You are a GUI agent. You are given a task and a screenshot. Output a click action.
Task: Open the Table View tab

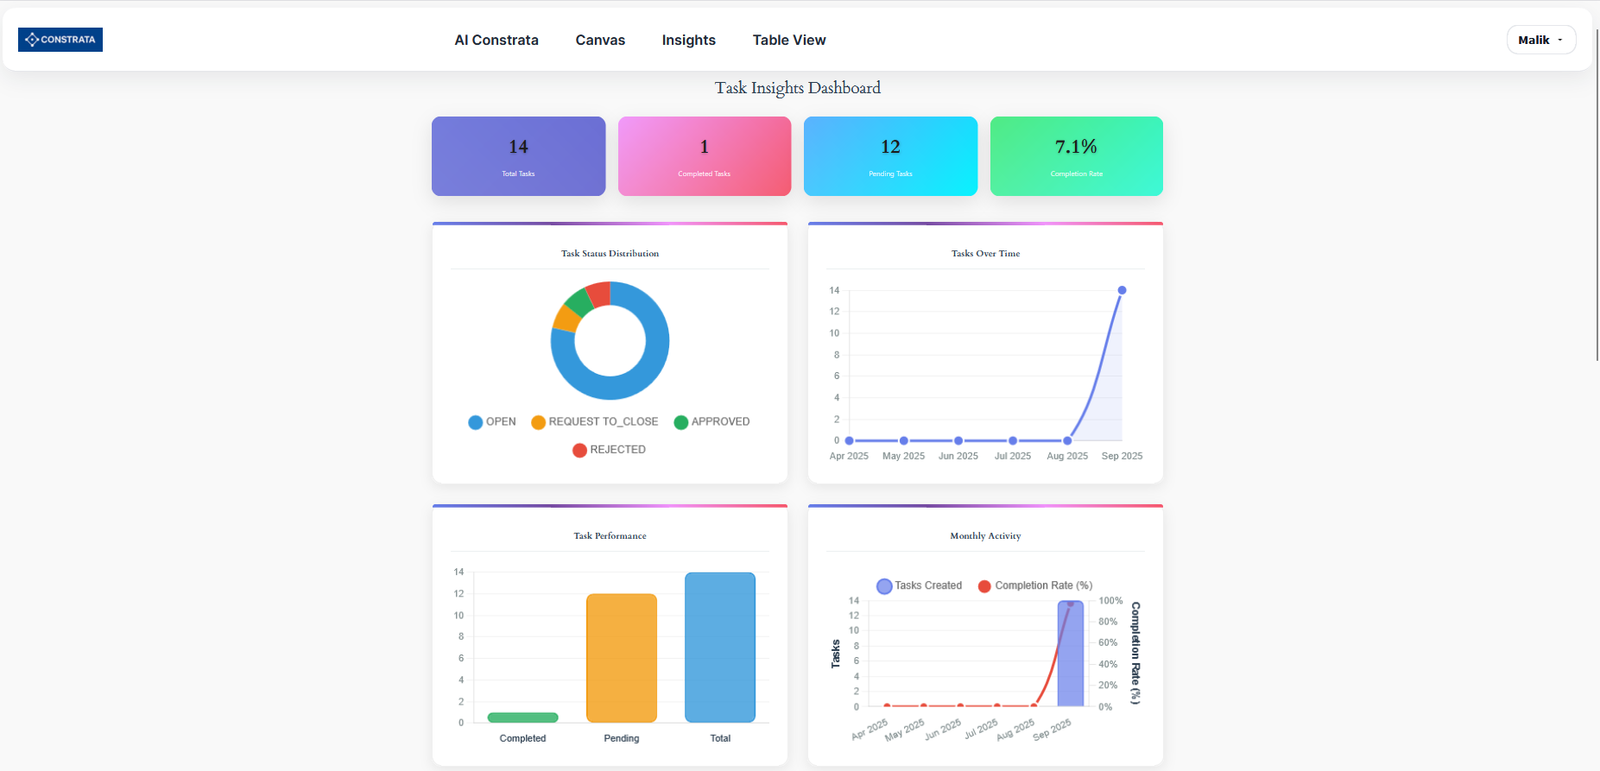(x=789, y=40)
